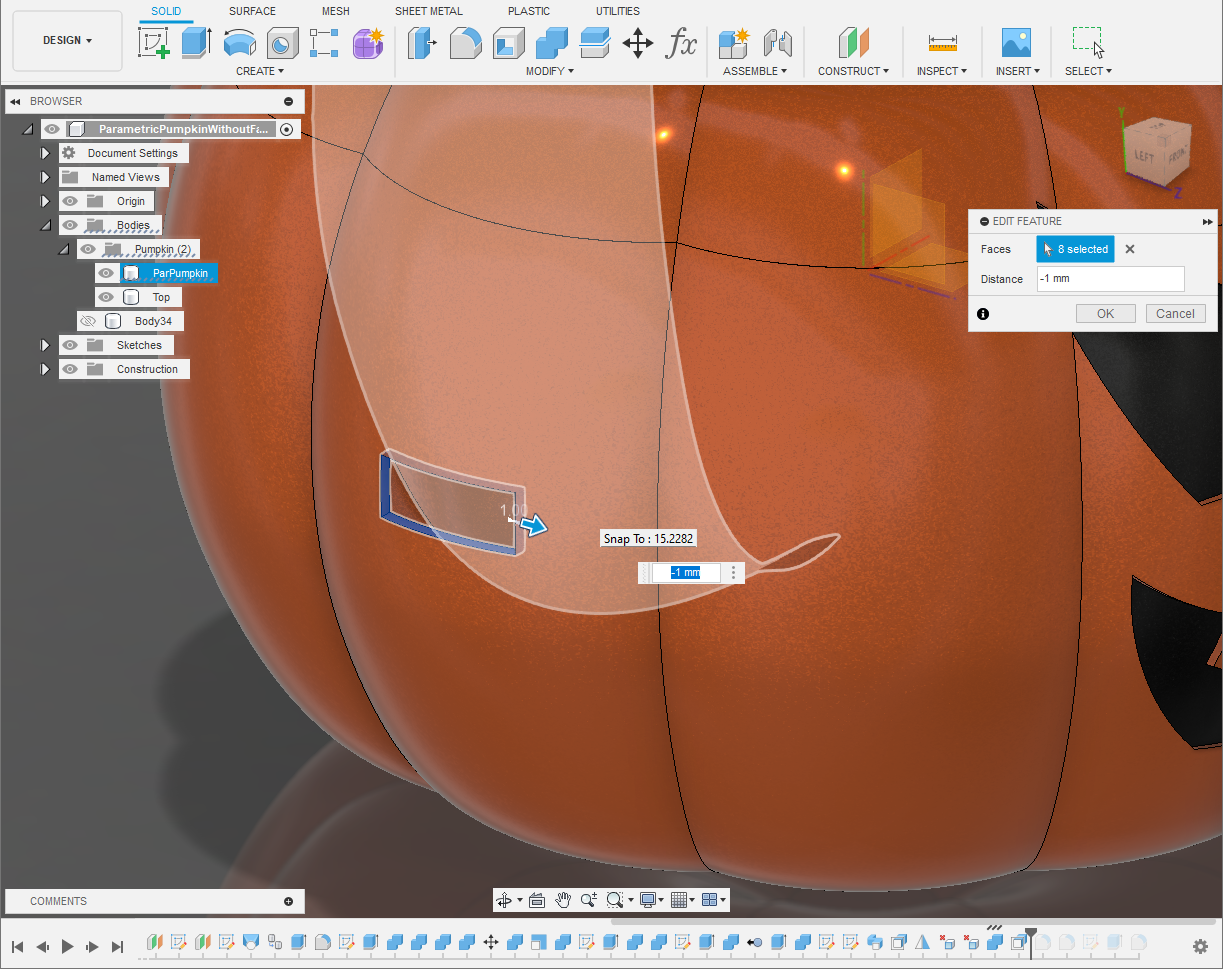Open Change Parameters fx tool

[681, 43]
